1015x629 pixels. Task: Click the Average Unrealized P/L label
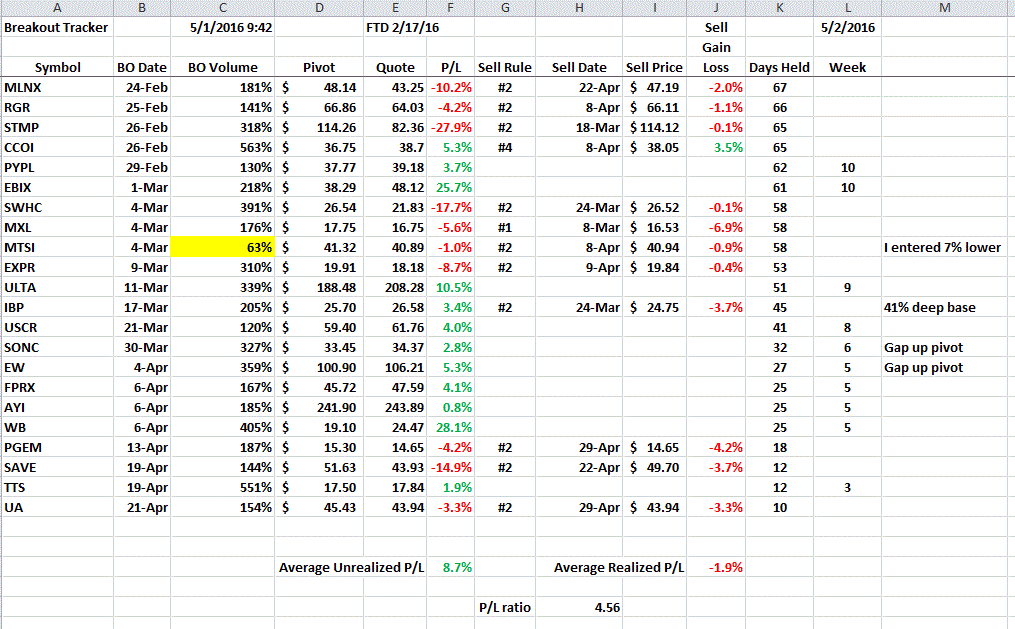click(x=351, y=568)
